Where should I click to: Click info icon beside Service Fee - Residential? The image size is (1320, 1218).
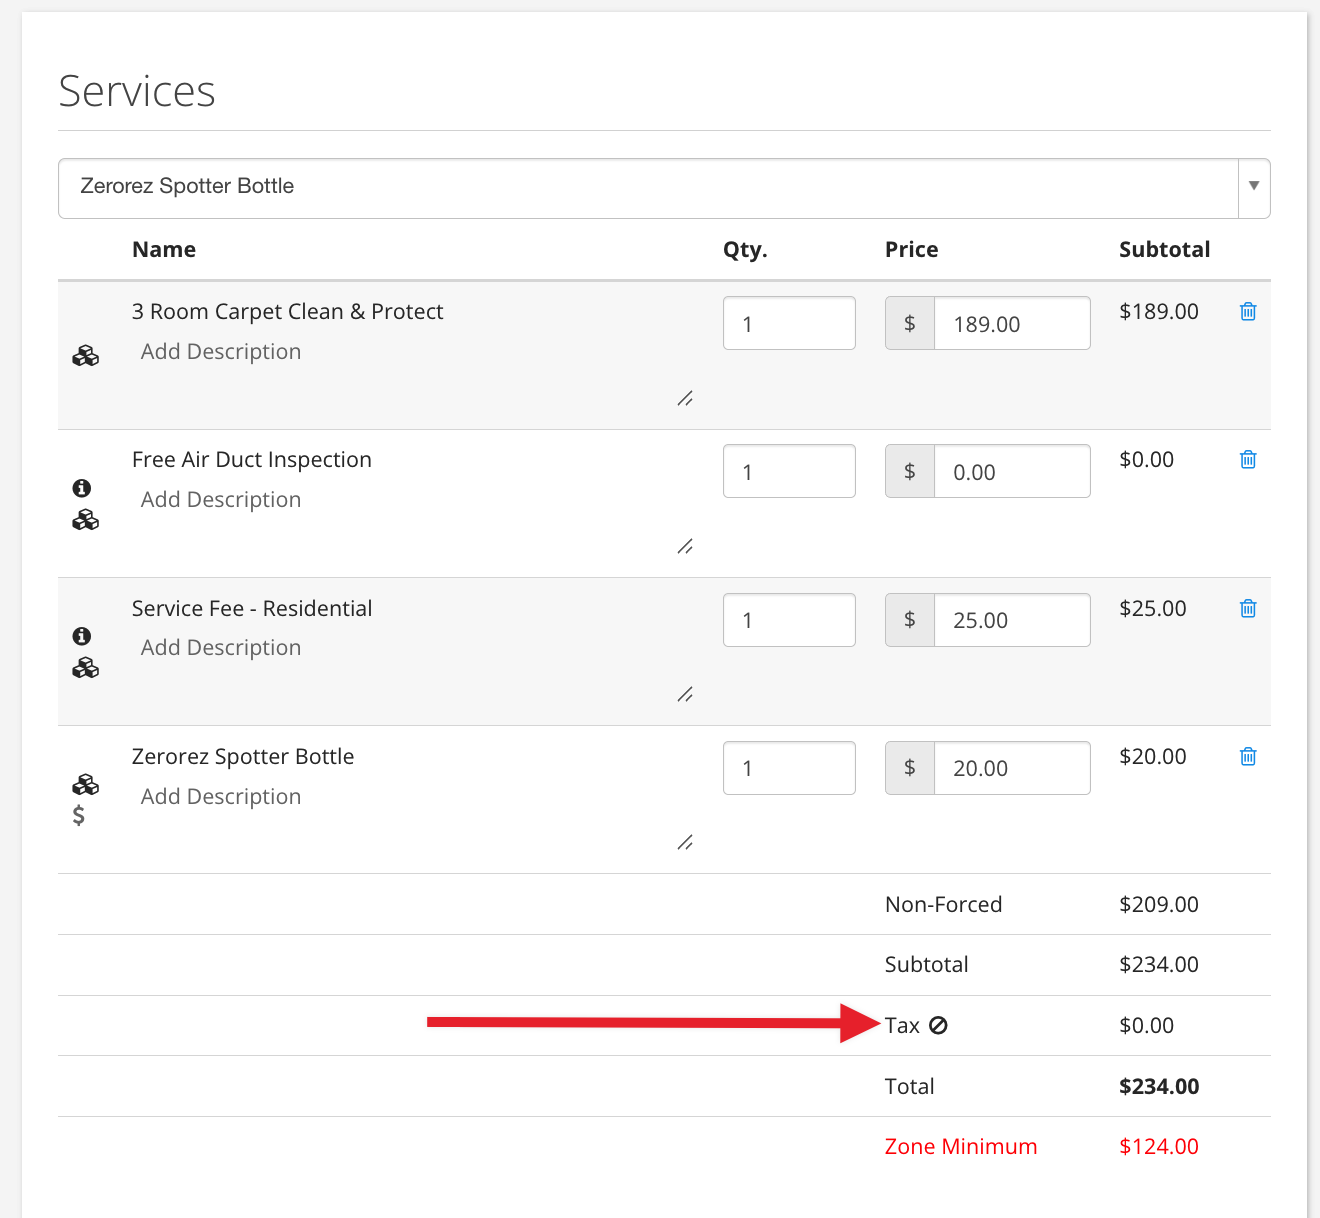[82, 636]
